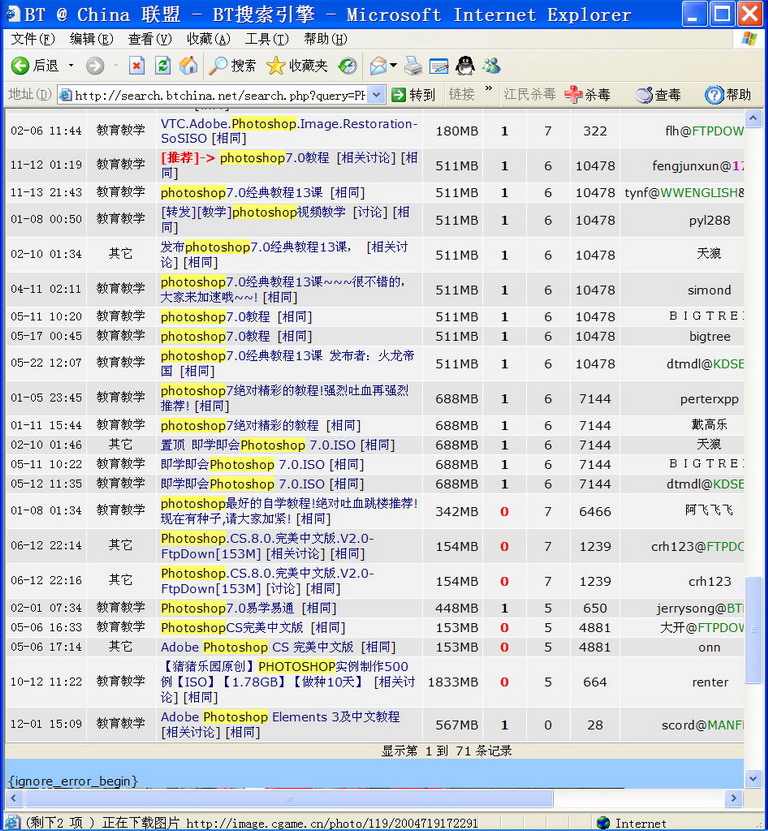Screen dimensions: 768x831
Task: Go back with the 后退 button
Action: pyautogui.click(x=35, y=66)
